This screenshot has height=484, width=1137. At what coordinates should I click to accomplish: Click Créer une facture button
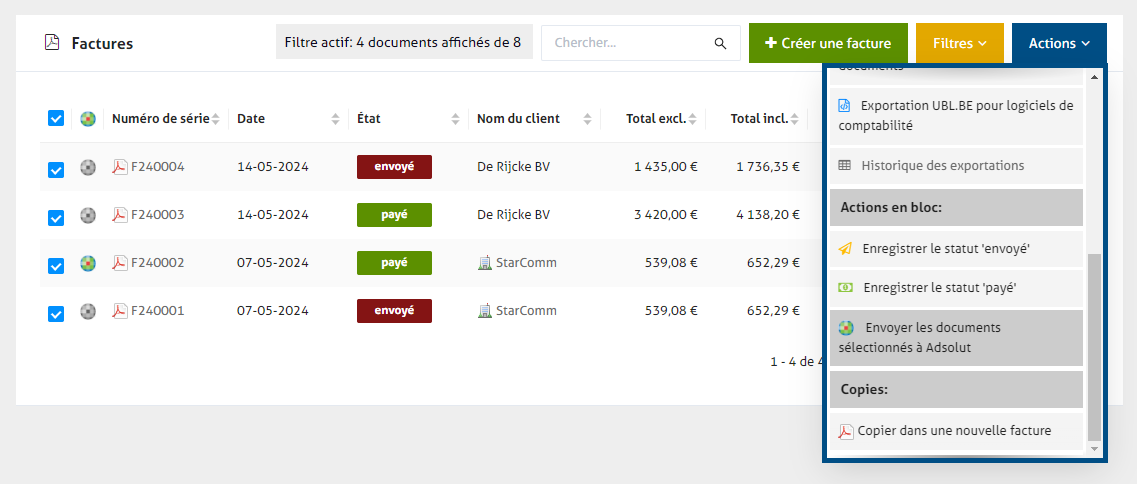point(827,44)
